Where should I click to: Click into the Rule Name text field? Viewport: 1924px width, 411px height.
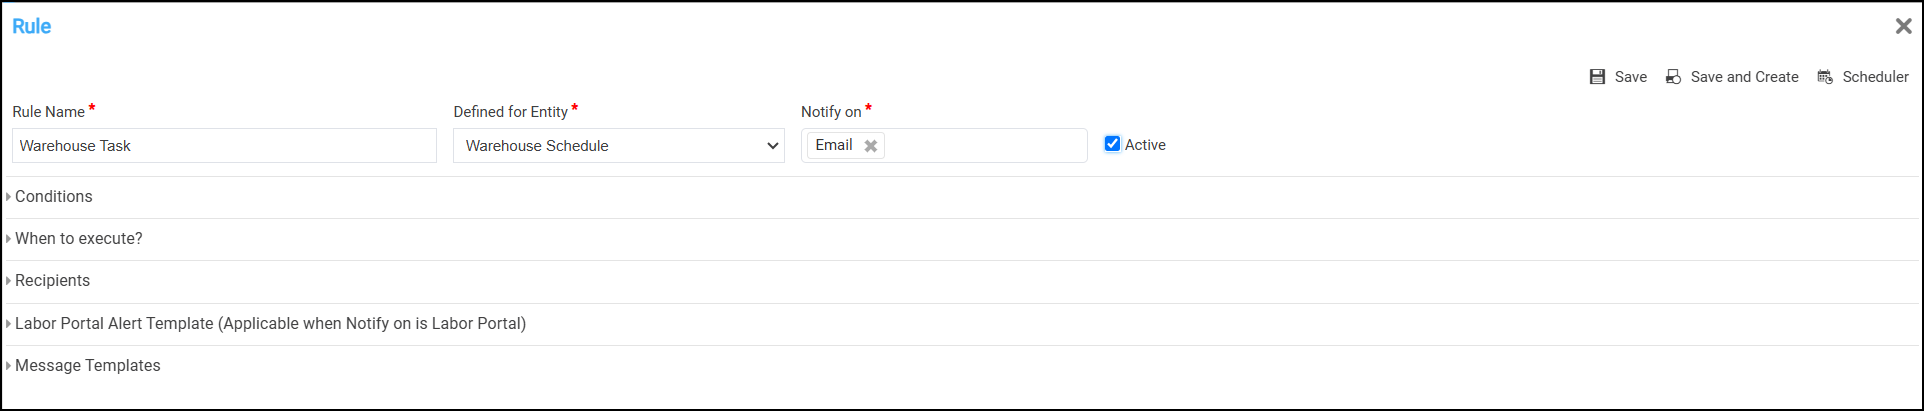(x=224, y=146)
